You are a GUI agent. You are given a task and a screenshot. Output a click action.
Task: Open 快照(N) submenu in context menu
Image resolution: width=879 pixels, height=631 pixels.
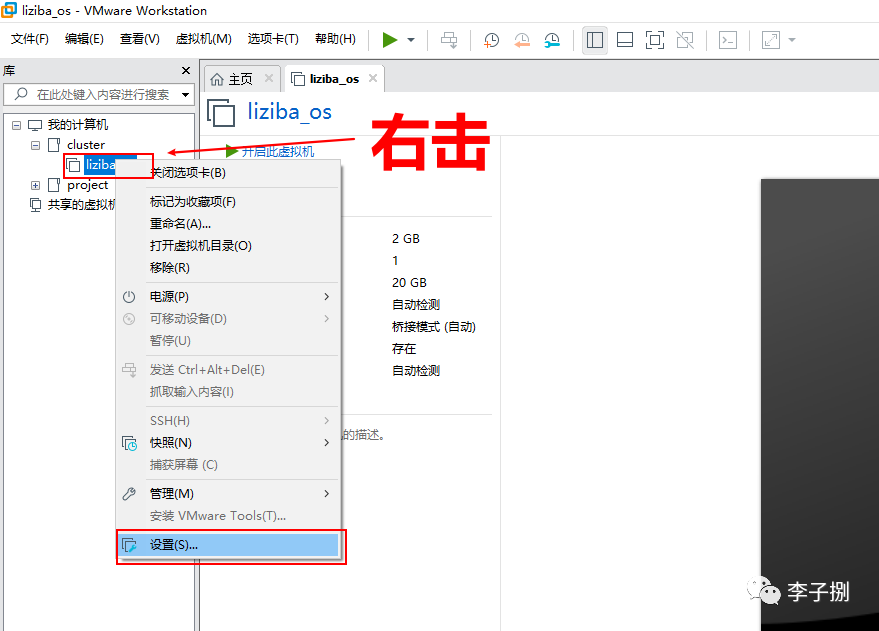[228, 443]
